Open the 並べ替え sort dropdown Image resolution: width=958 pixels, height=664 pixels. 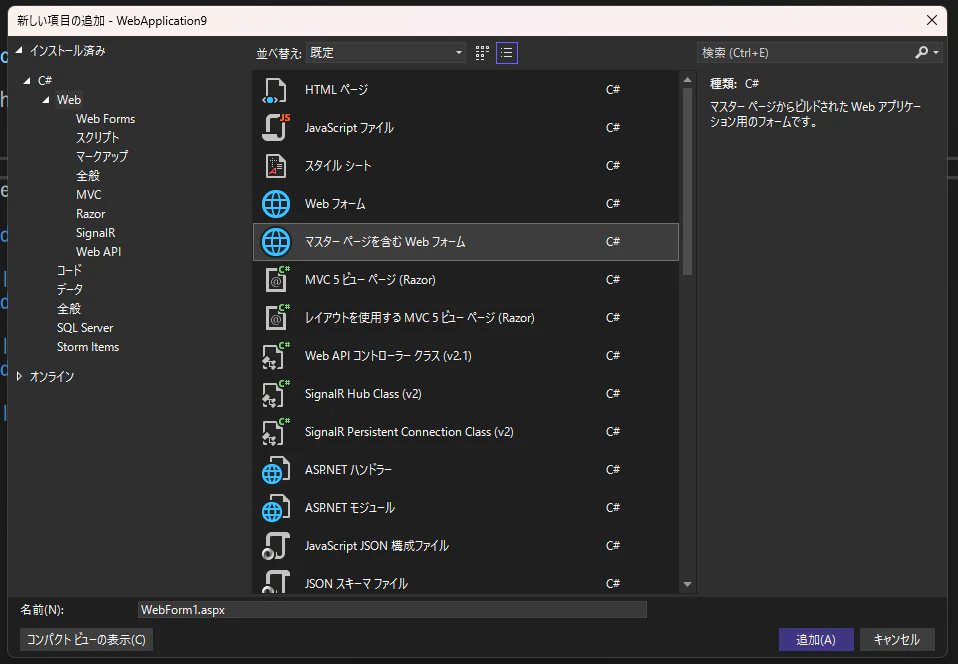[386, 53]
